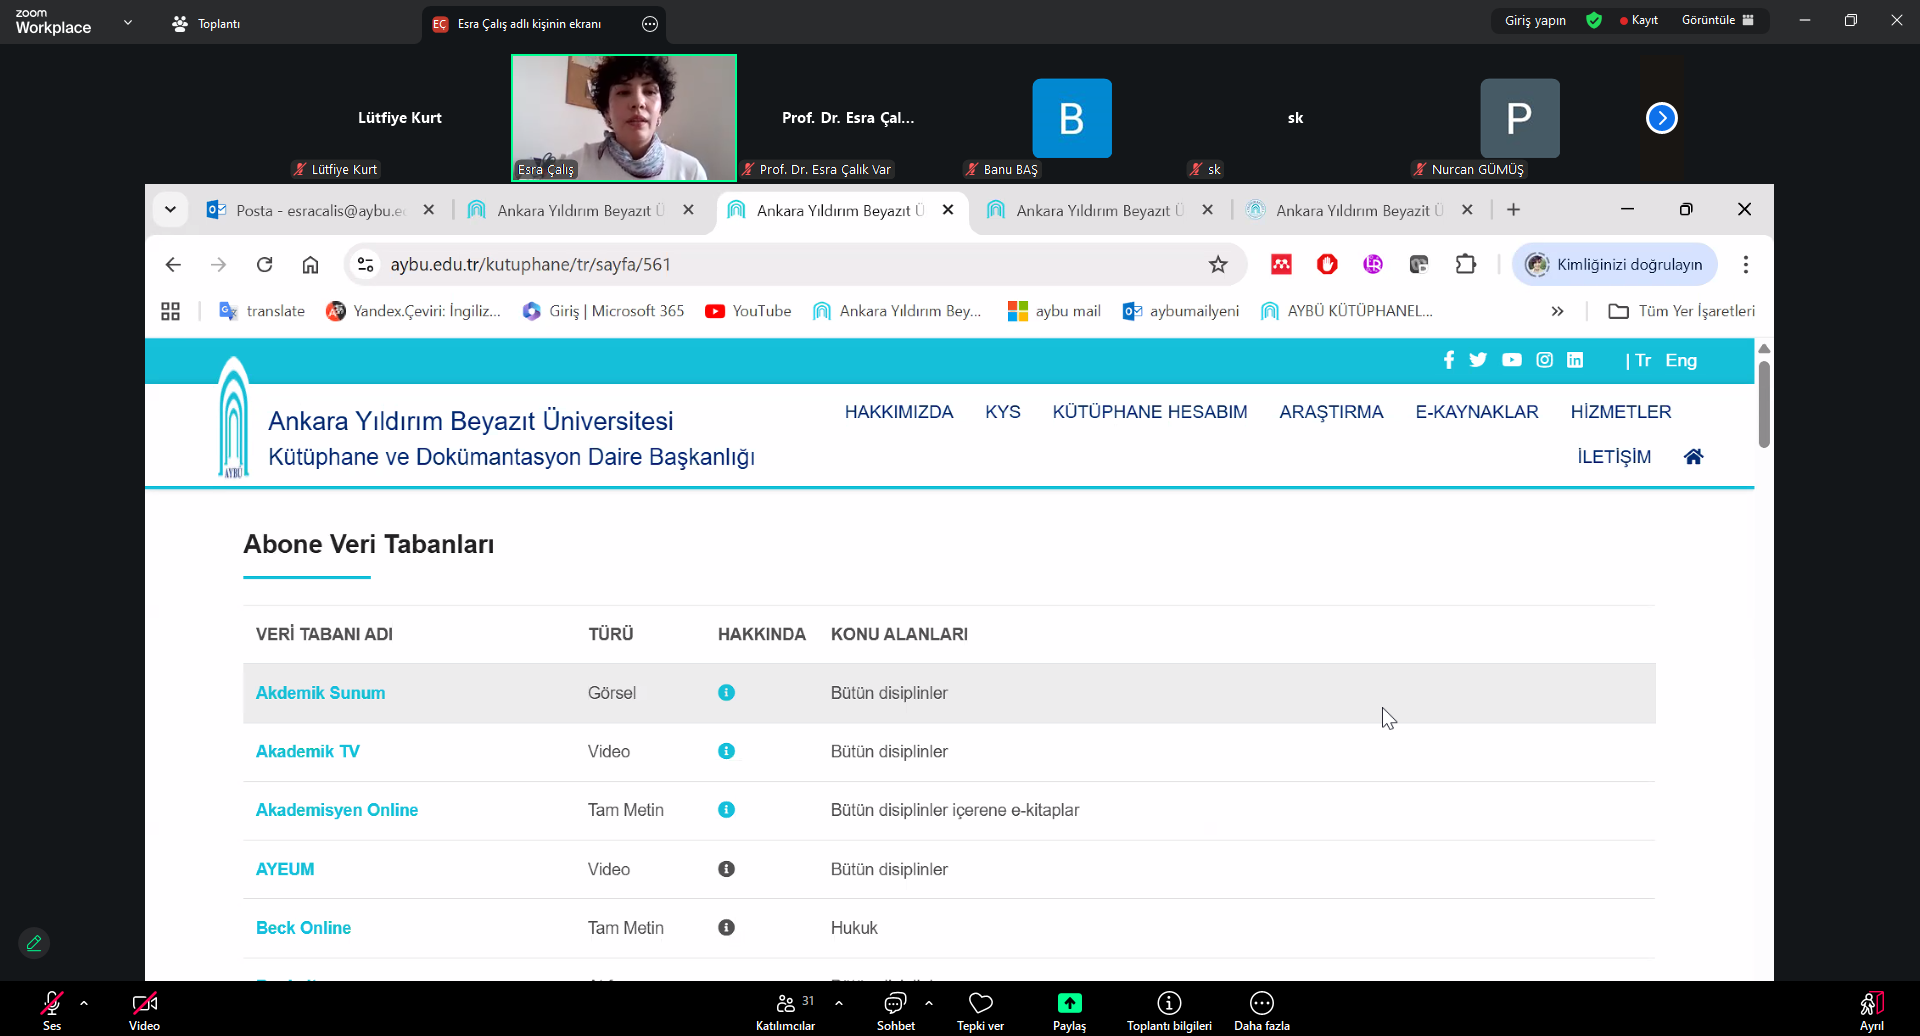Show next participants with blue arrow

(x=1661, y=118)
